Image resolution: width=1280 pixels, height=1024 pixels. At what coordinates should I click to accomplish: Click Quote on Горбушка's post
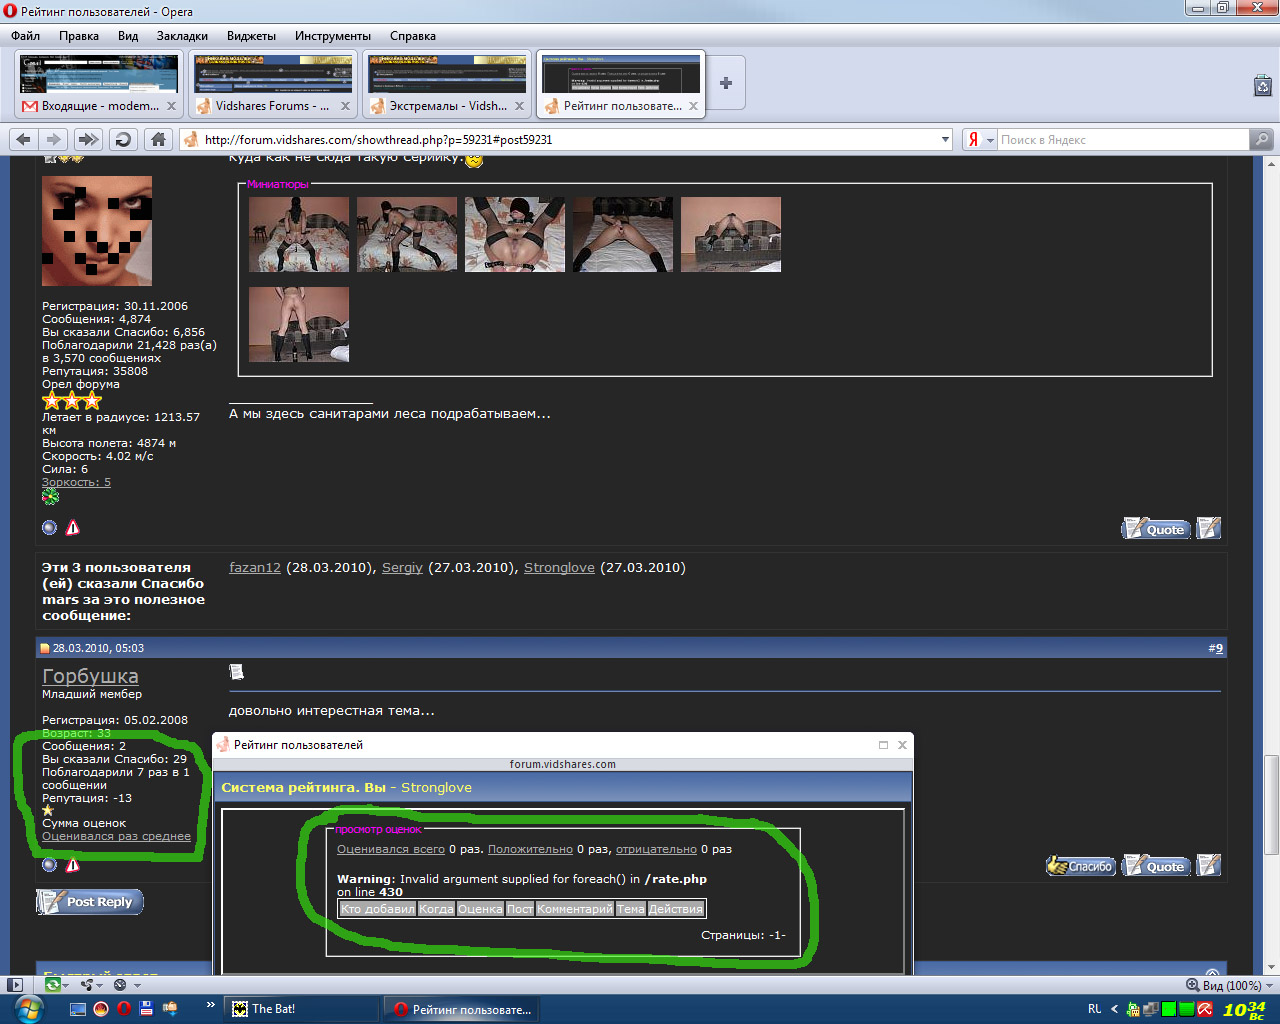(1157, 866)
